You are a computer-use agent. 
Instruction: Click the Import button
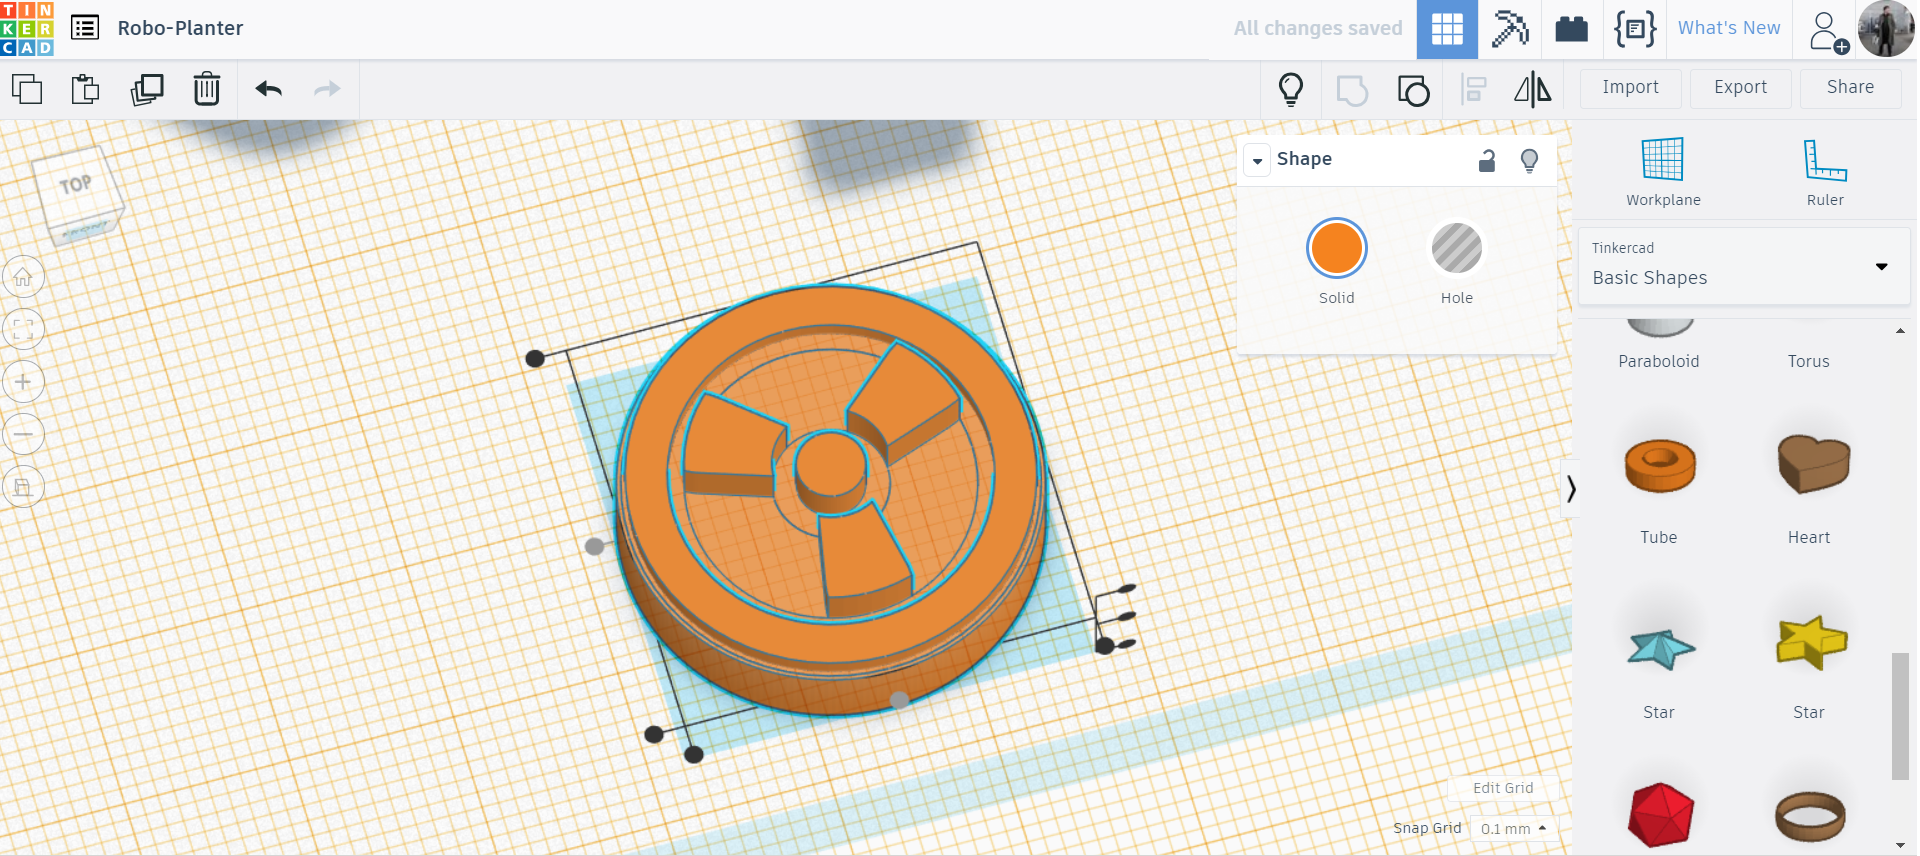pyautogui.click(x=1630, y=88)
